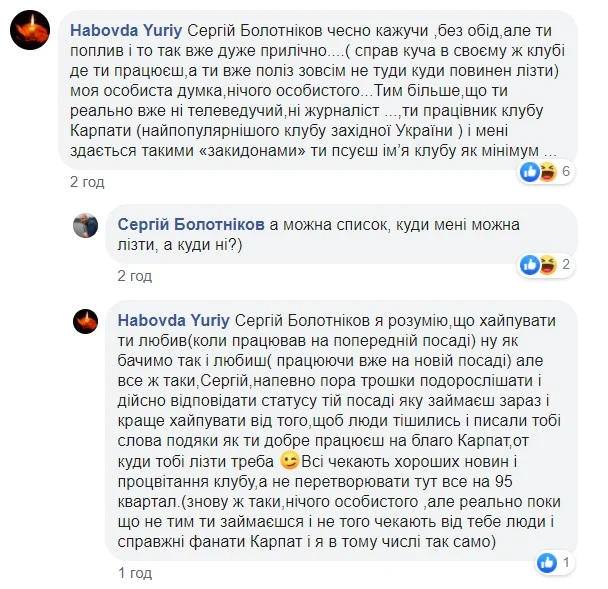Open reaction count 6 on the top comment
This screenshot has width=608, height=589.
coord(566,172)
